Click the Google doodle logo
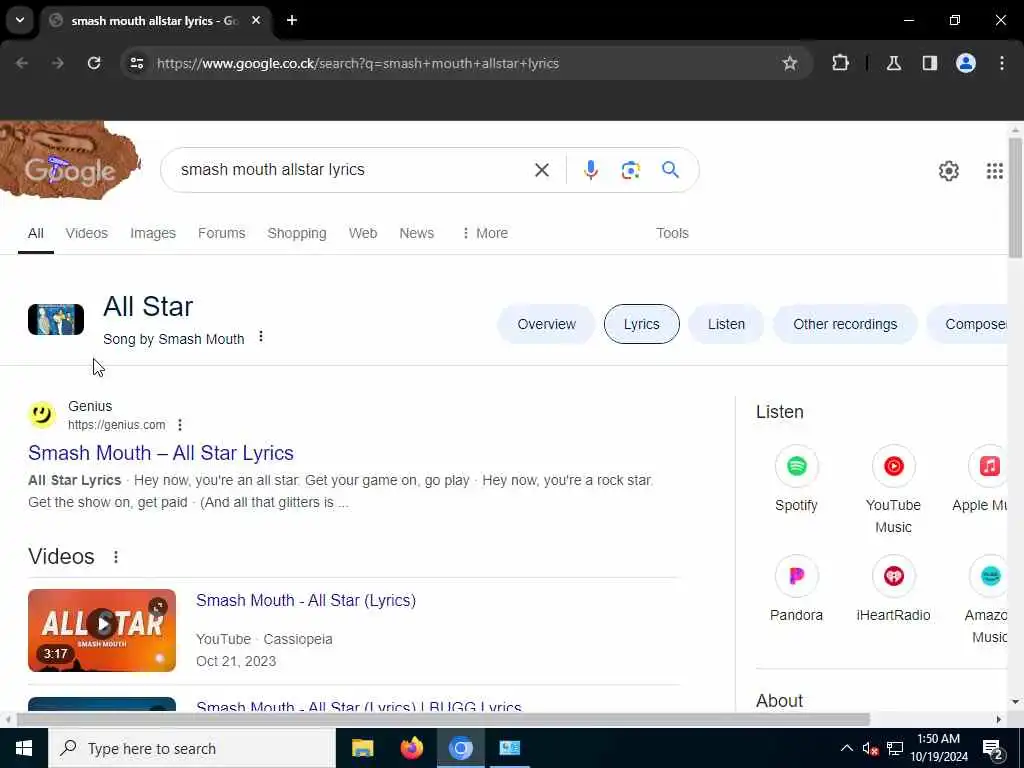This screenshot has width=1024, height=768. coord(70,161)
